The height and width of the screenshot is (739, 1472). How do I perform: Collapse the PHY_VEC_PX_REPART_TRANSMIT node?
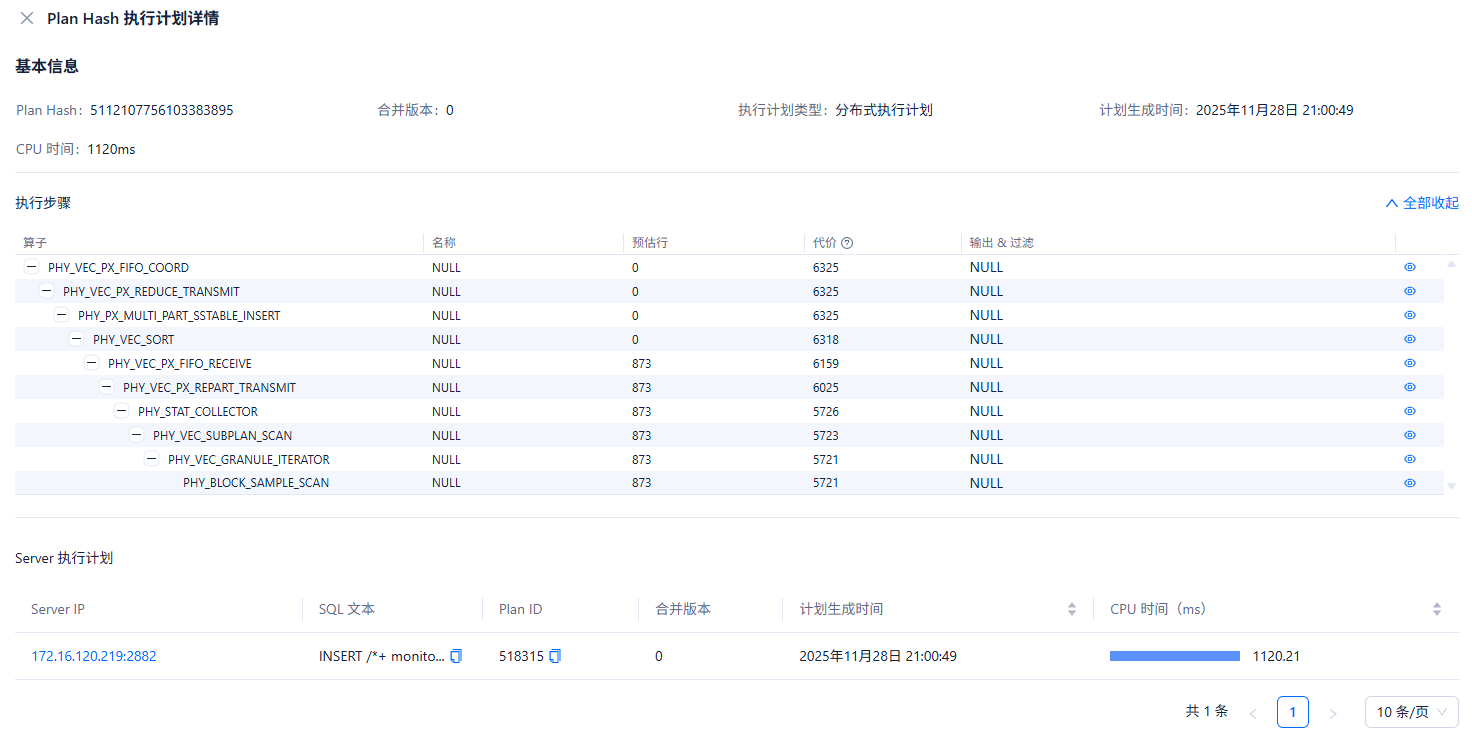pos(106,387)
